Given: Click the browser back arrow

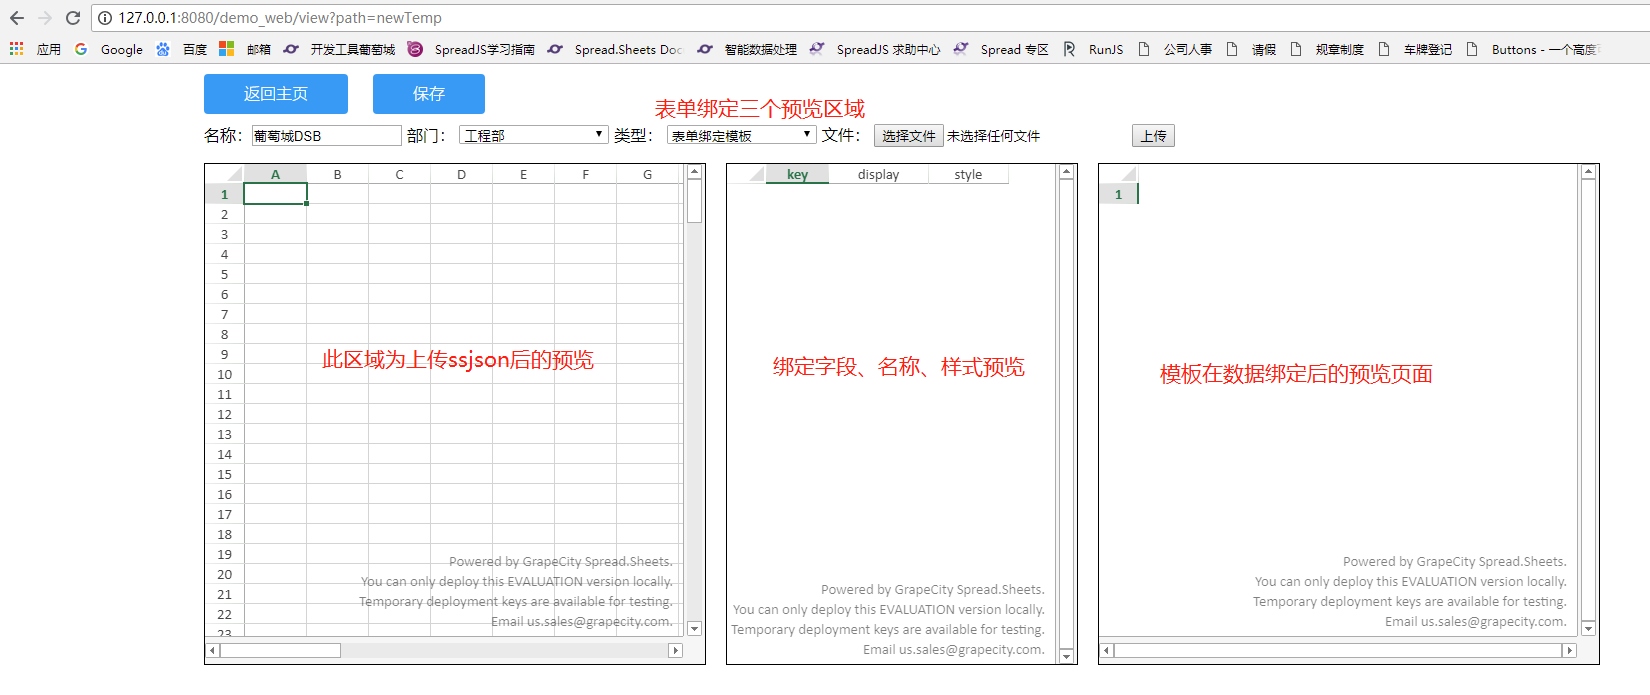Looking at the screenshot, I should point(17,18).
